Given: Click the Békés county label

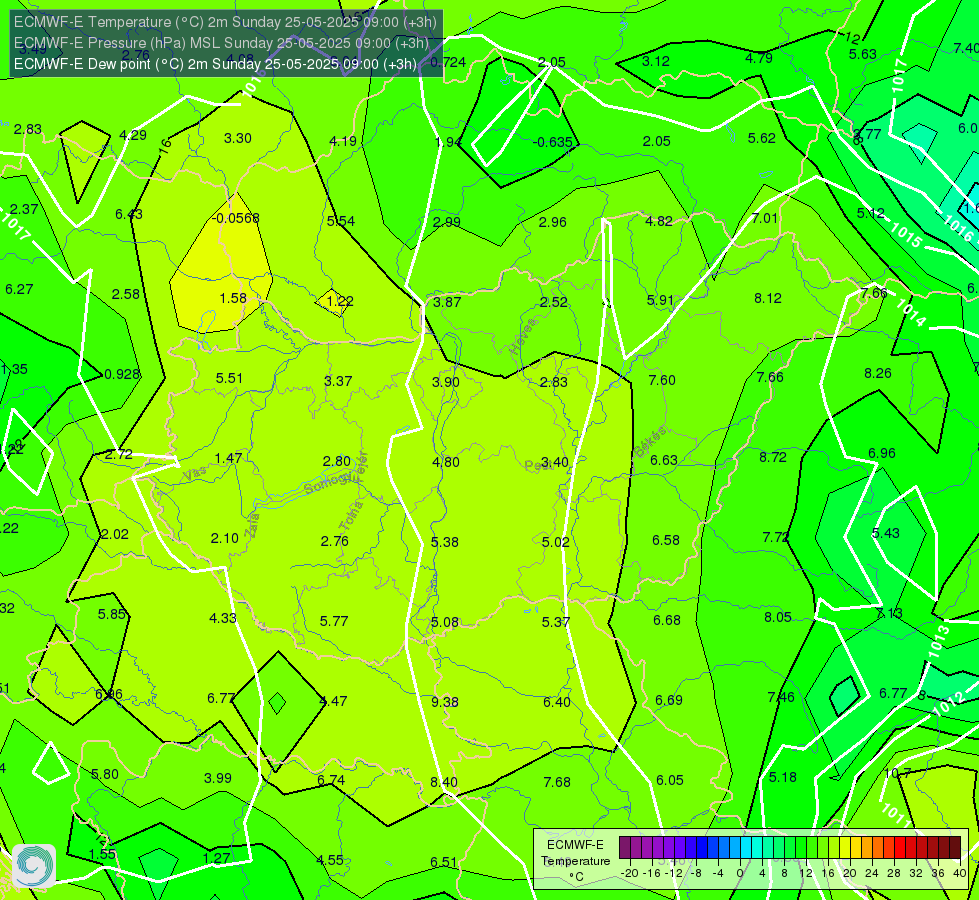Looking at the screenshot, I should tap(650, 442).
